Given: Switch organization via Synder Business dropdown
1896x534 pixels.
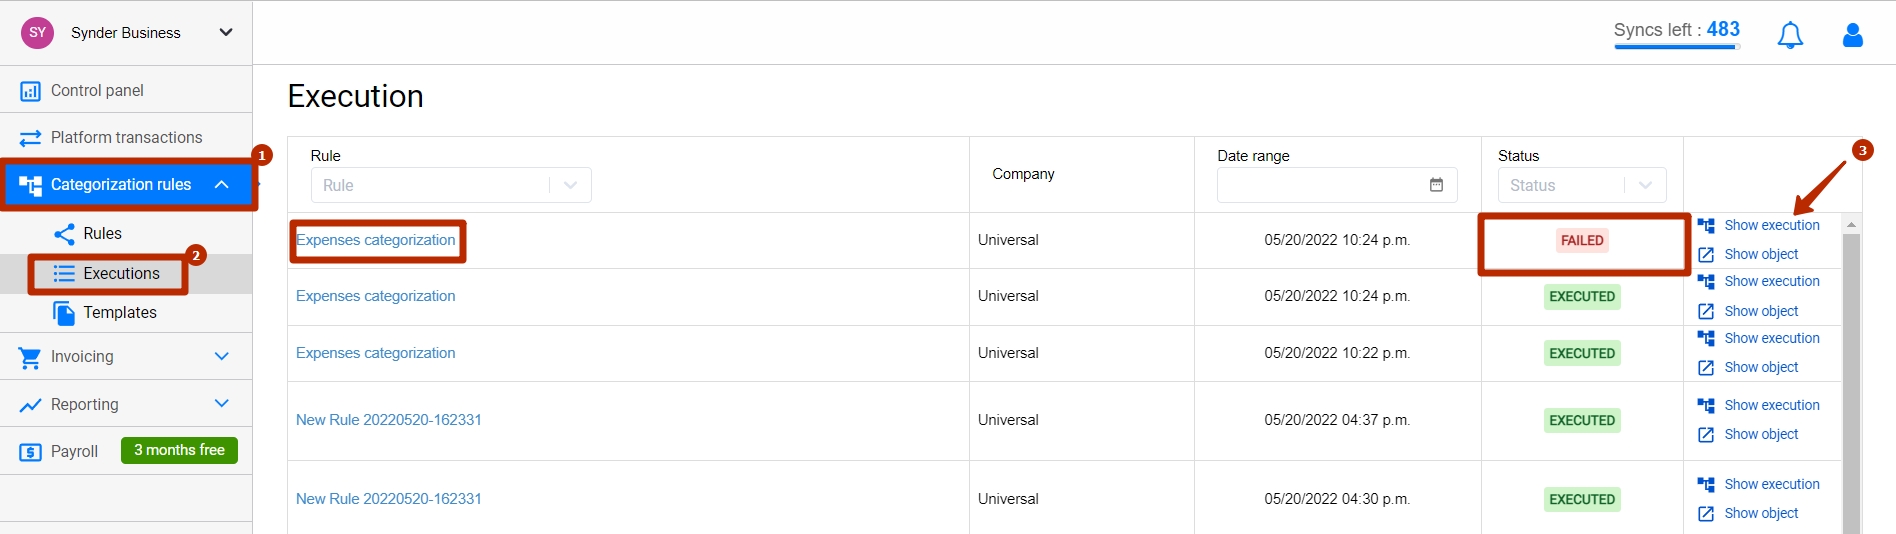Looking at the screenshot, I should [126, 33].
